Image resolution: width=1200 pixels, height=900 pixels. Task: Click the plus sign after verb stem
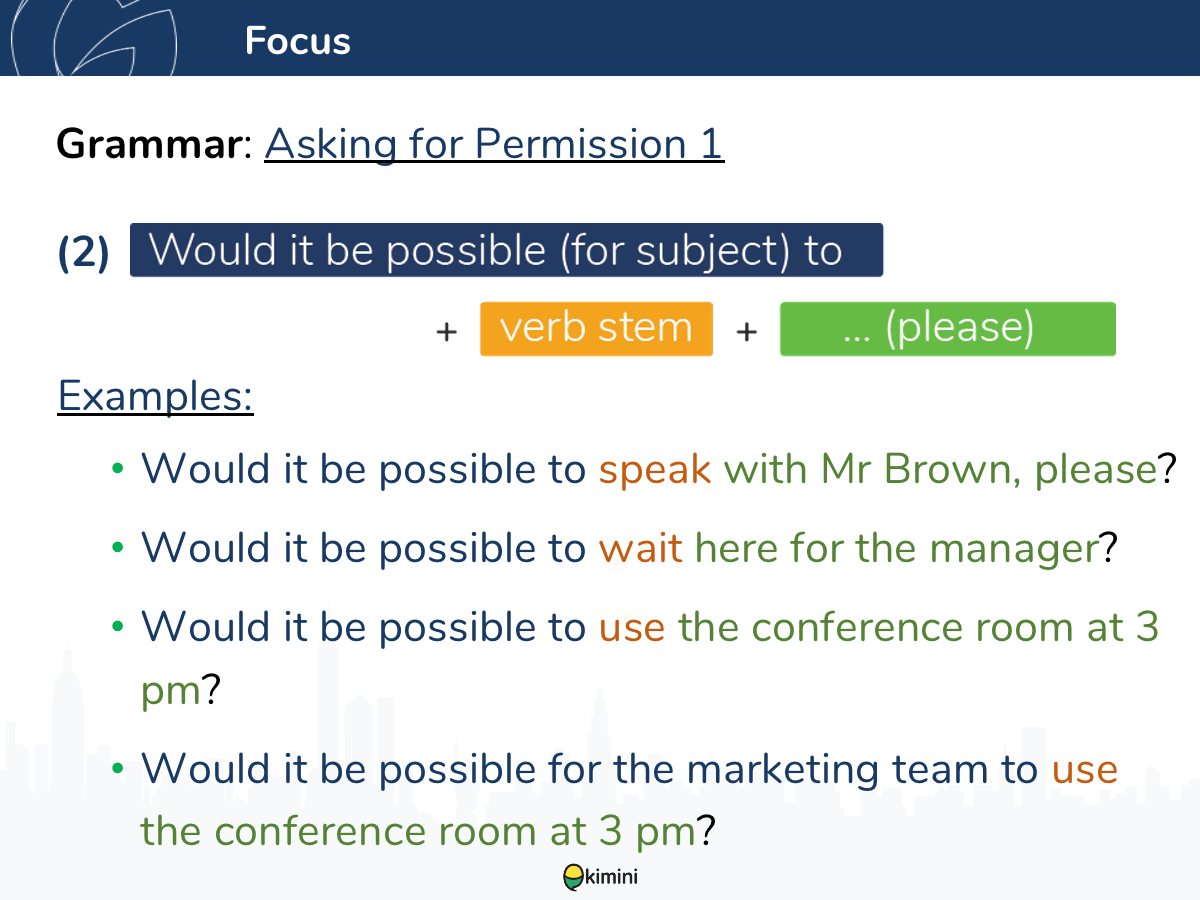point(746,331)
